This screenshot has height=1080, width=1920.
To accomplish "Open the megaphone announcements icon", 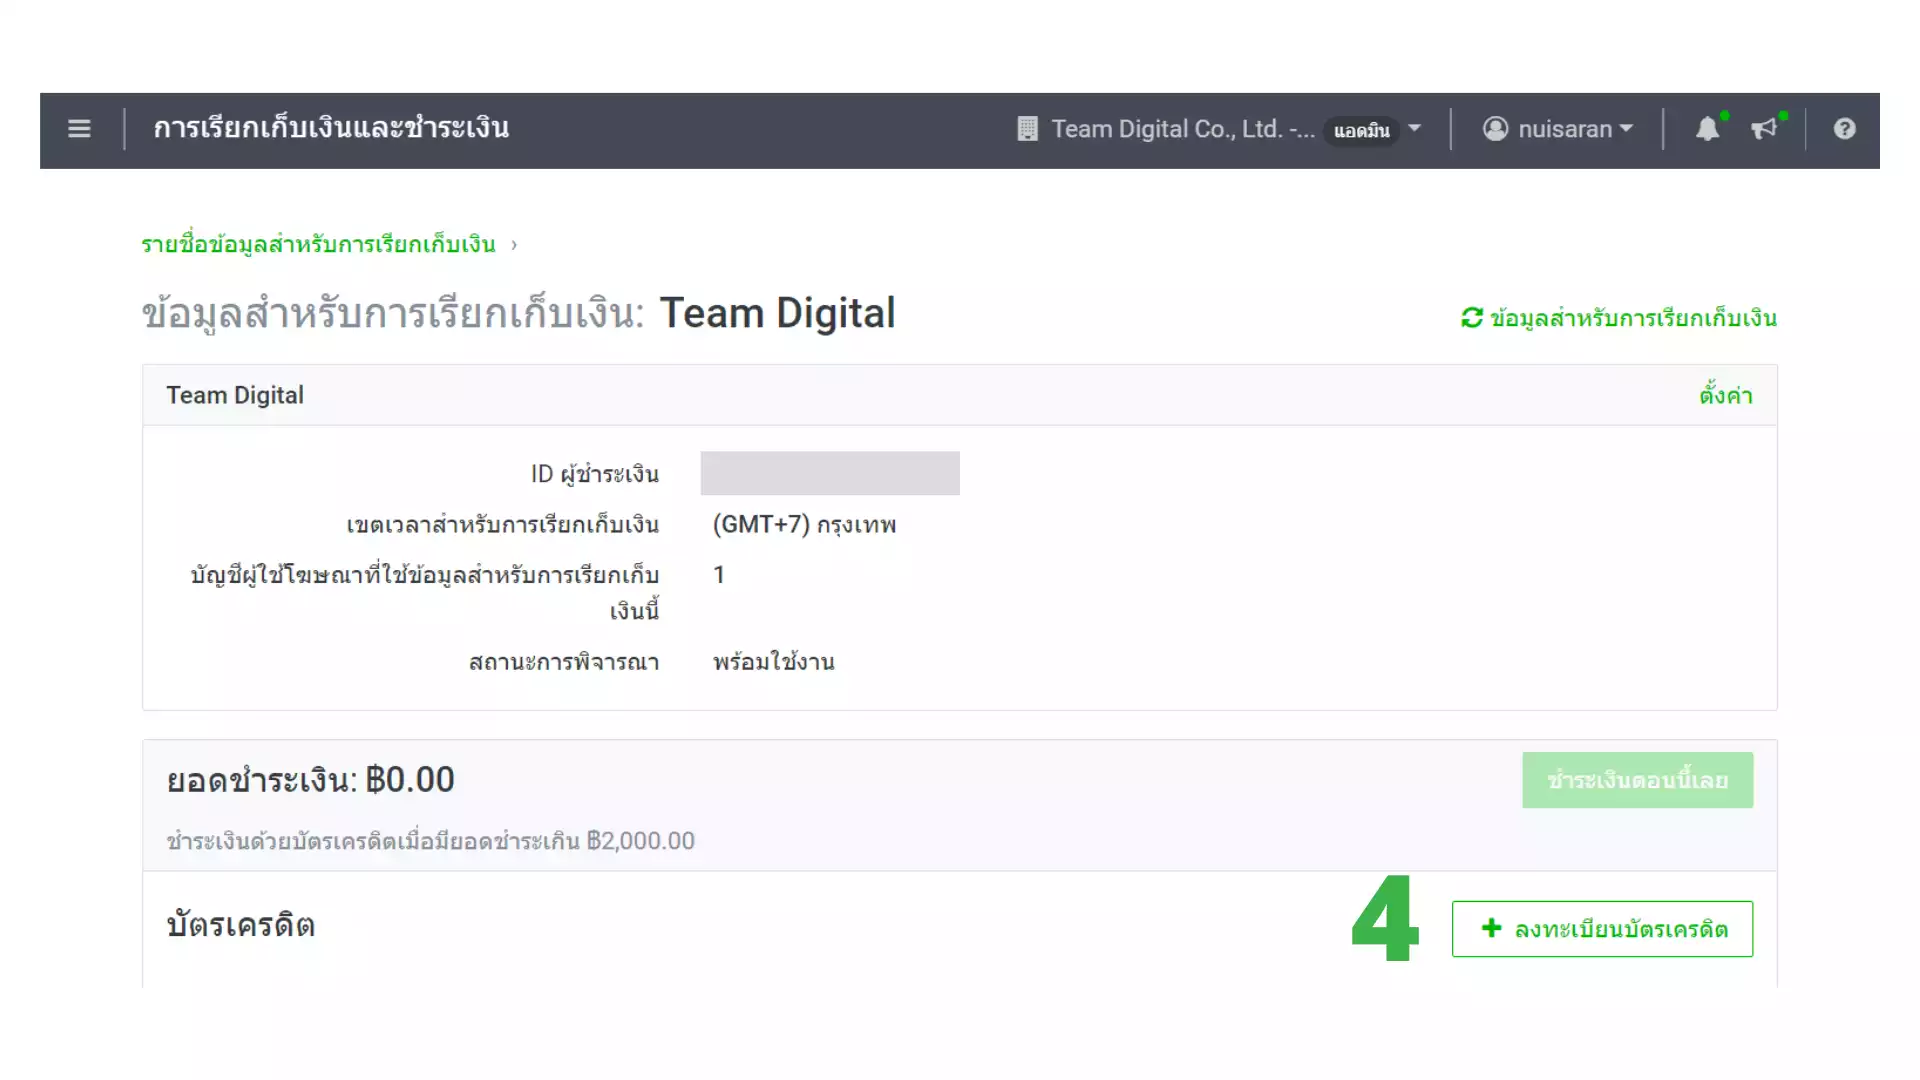I will [1764, 129].
